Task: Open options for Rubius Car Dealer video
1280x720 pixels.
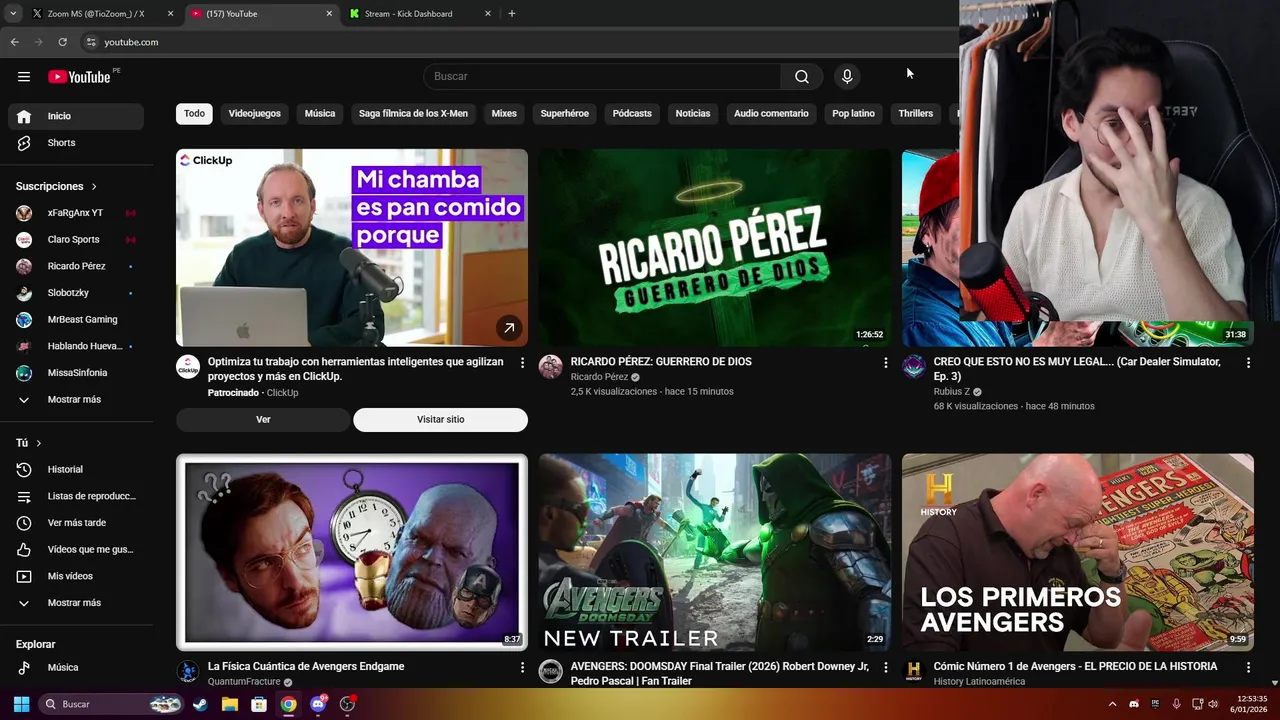Action: 1248,363
